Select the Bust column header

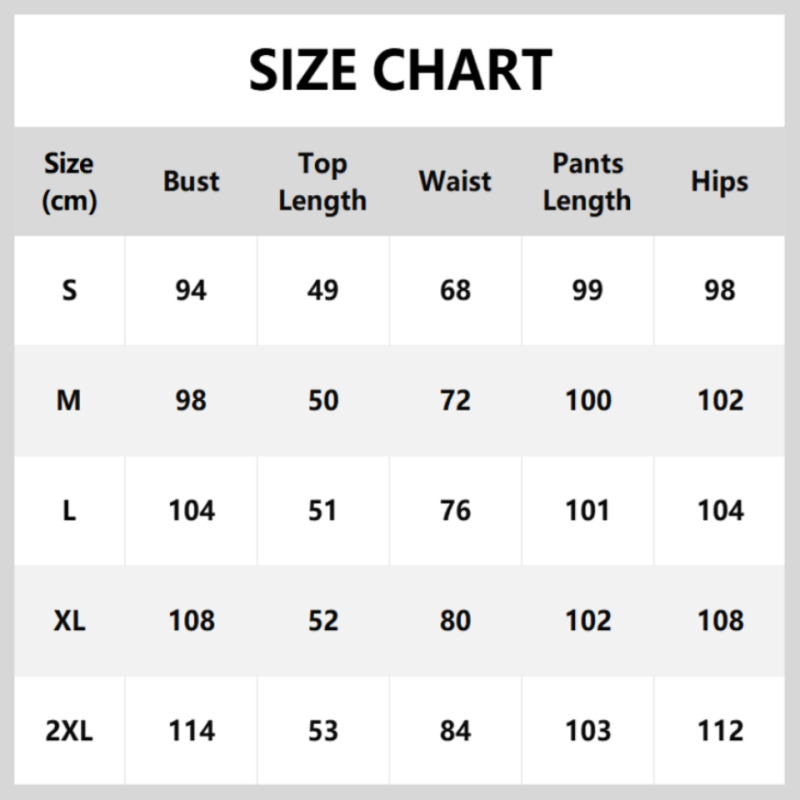coord(191,182)
